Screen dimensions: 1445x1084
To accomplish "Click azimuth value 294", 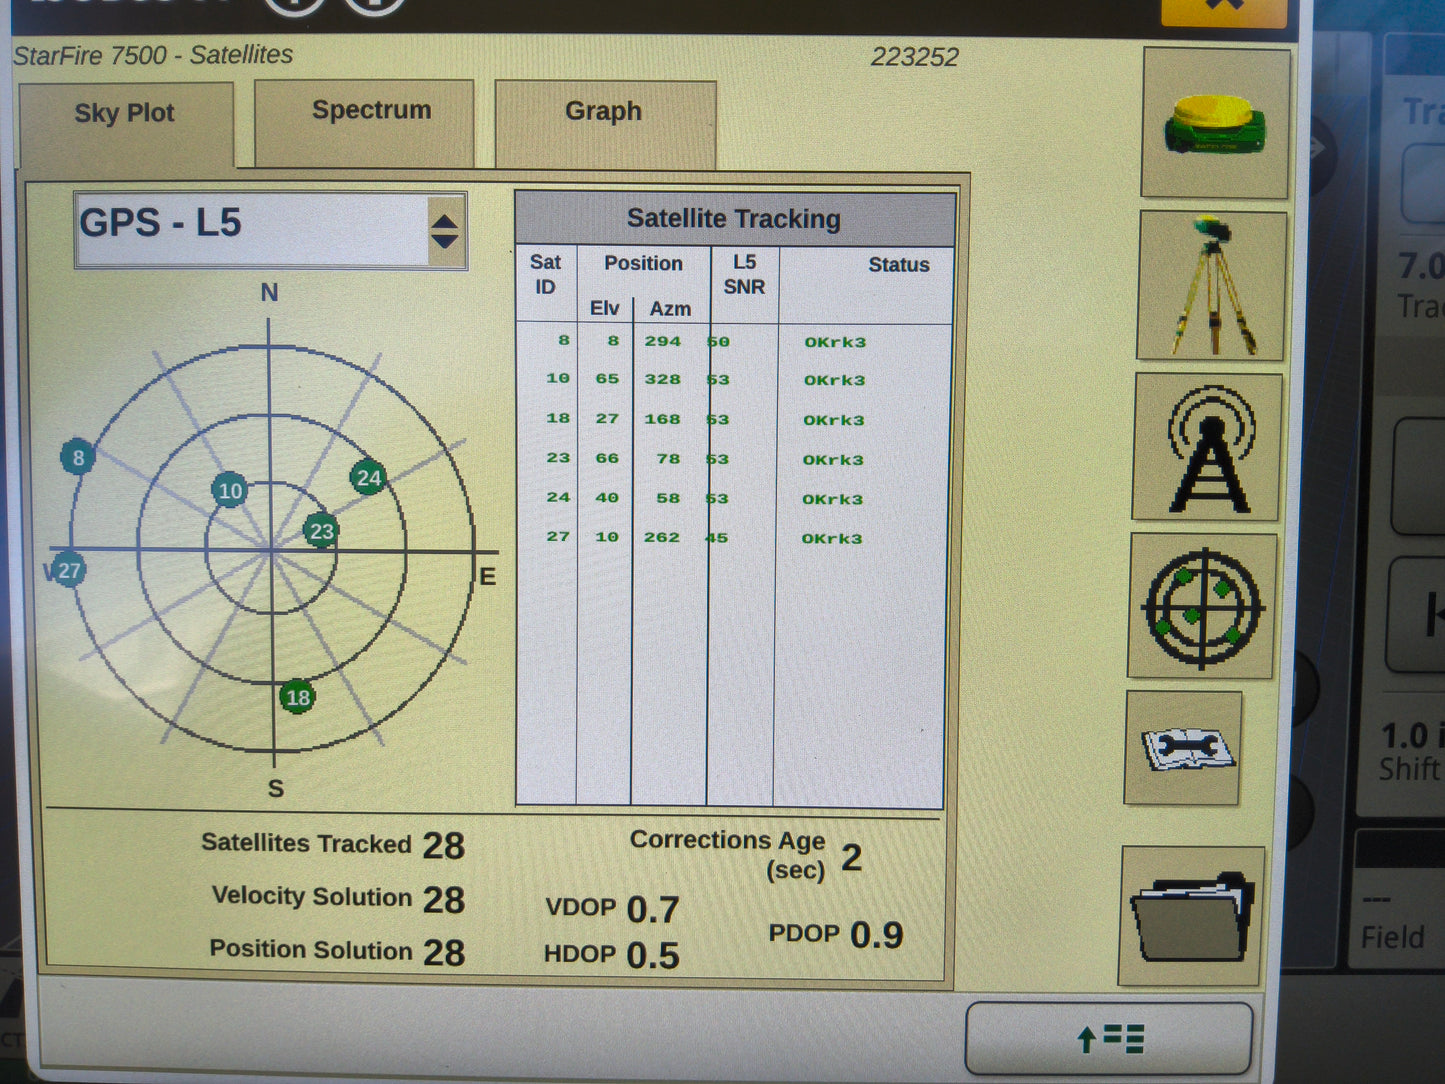I will (x=662, y=341).
